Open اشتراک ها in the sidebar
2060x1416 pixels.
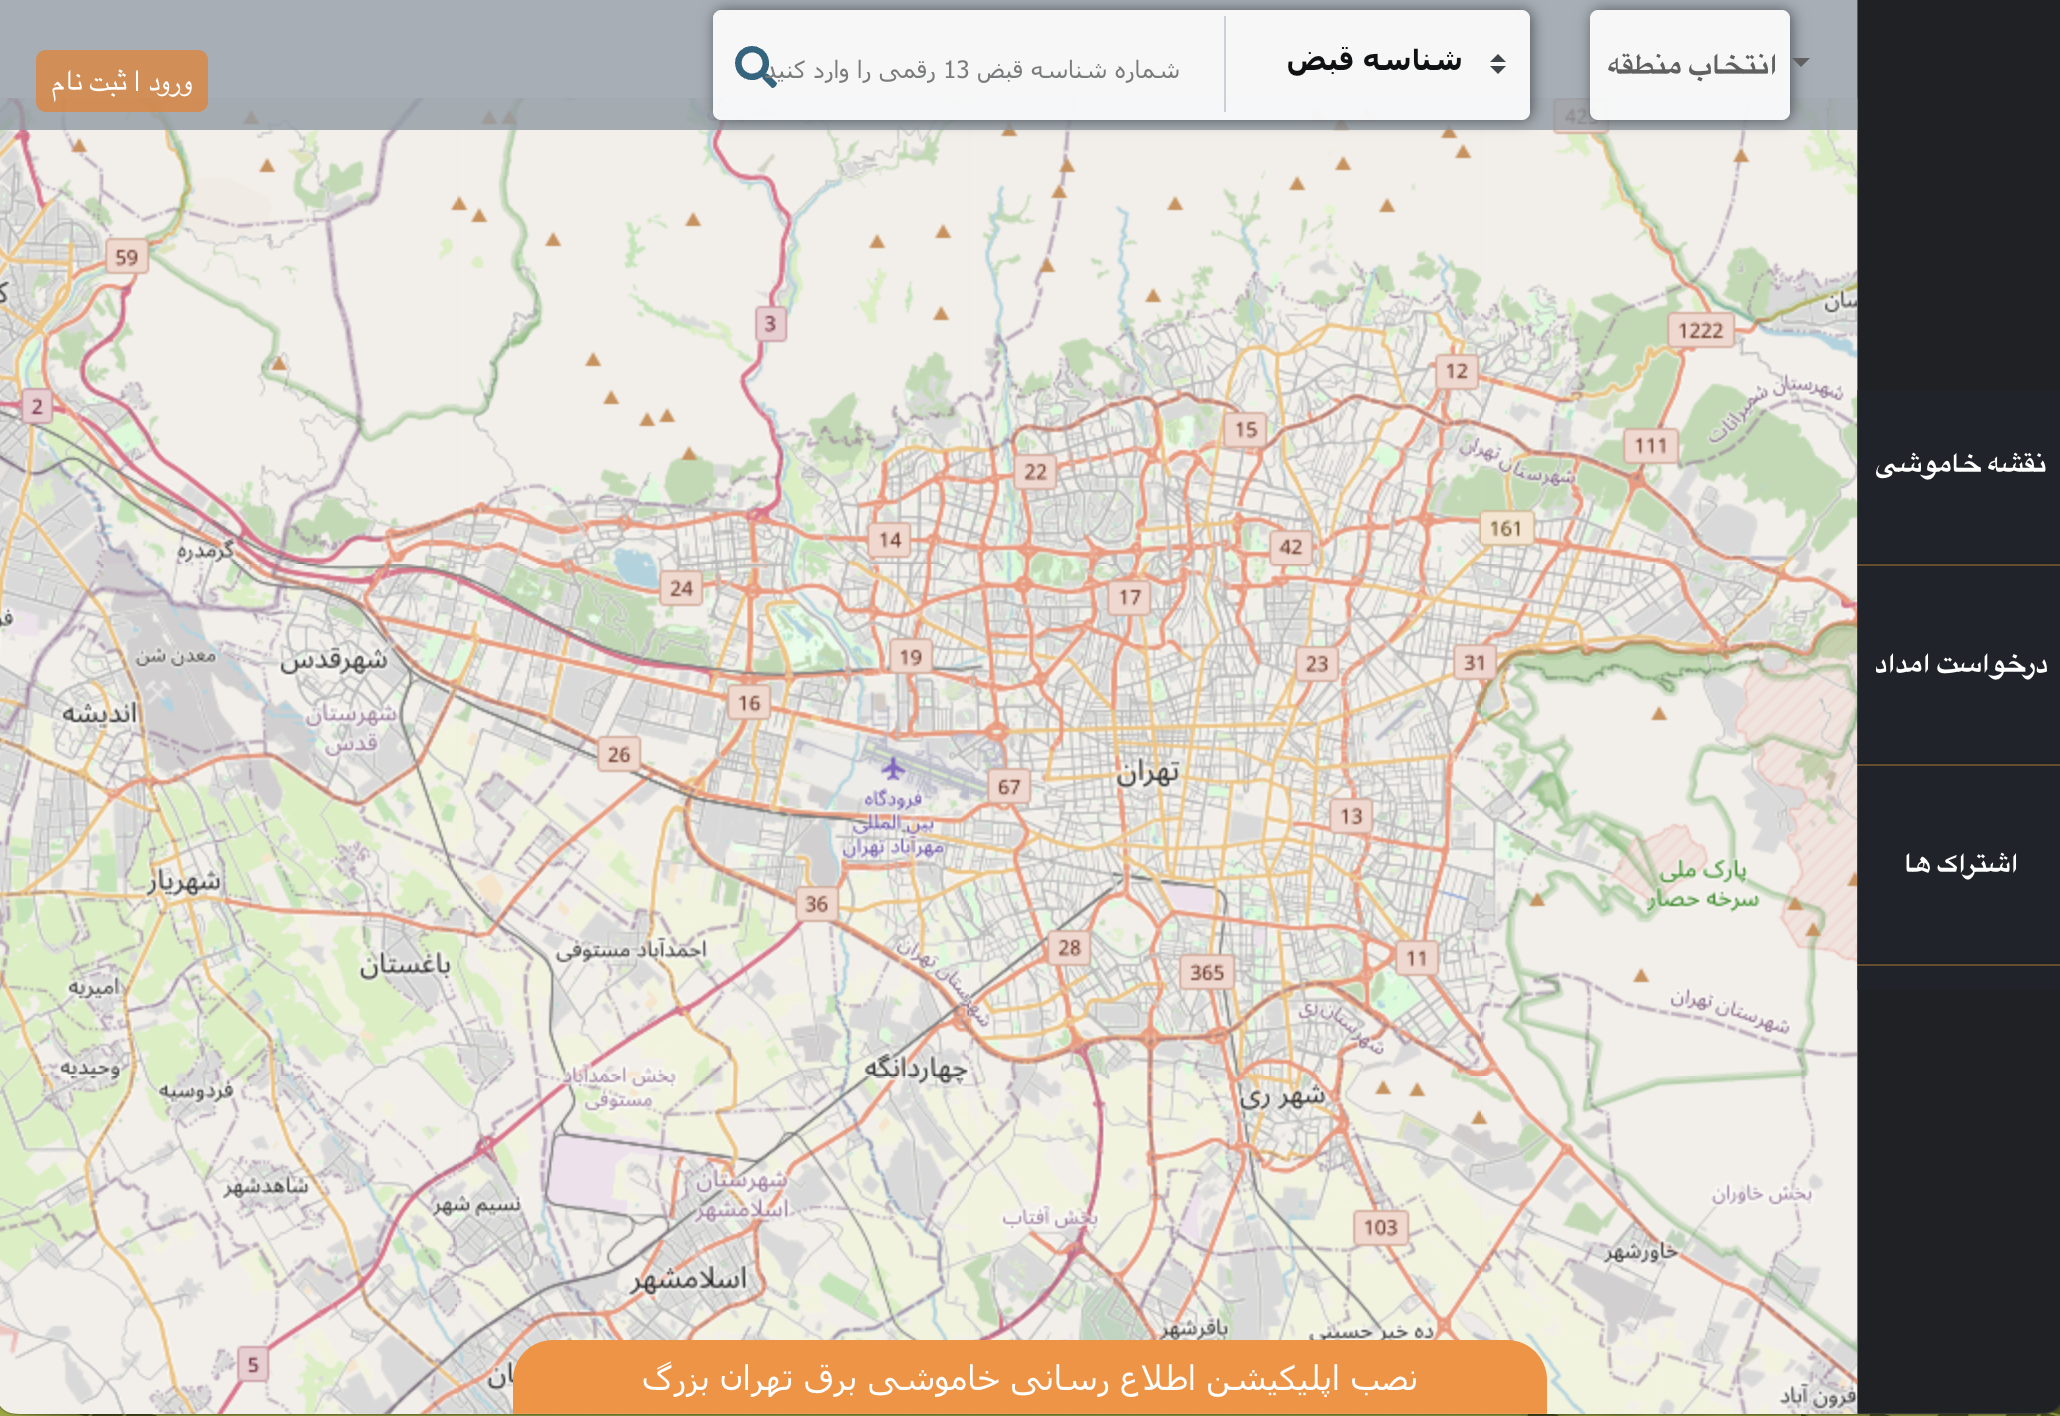[x=1959, y=864]
